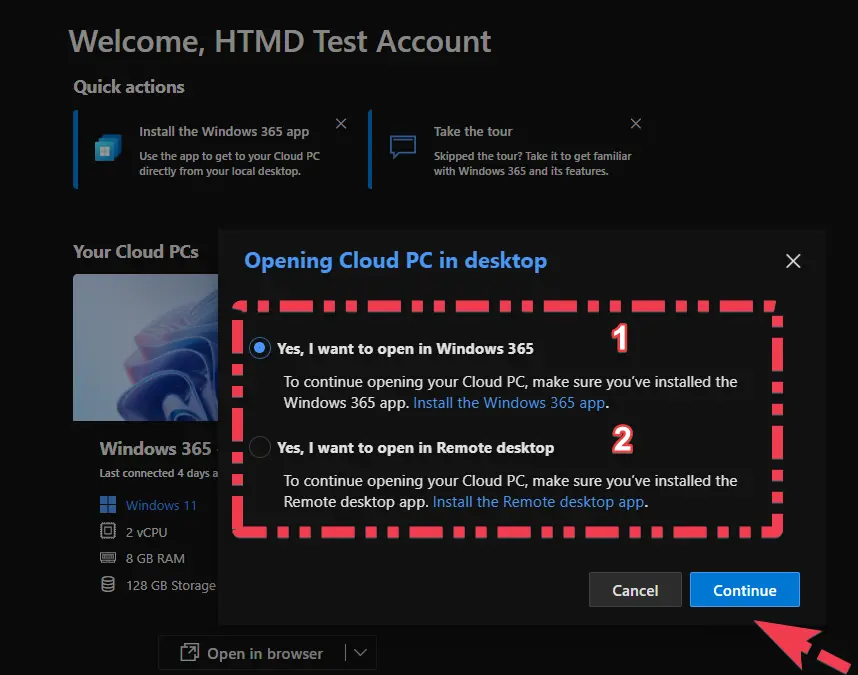Open the Install the Windows 365 app link
The height and width of the screenshot is (675, 858).
509,403
